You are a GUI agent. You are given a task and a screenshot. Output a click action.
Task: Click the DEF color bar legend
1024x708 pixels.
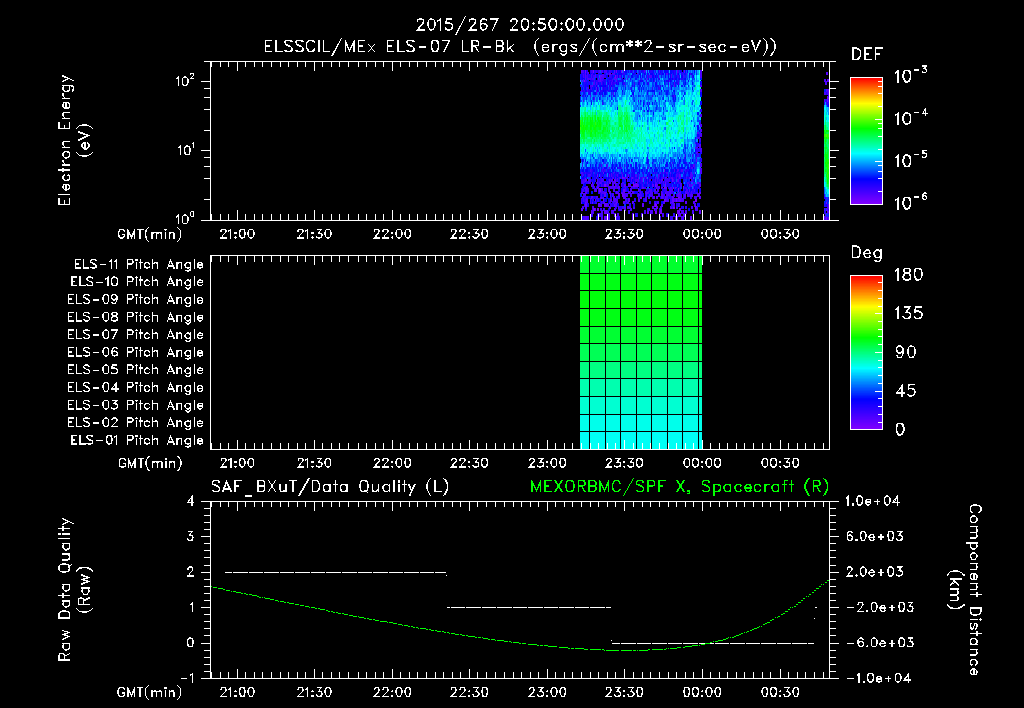(866, 140)
